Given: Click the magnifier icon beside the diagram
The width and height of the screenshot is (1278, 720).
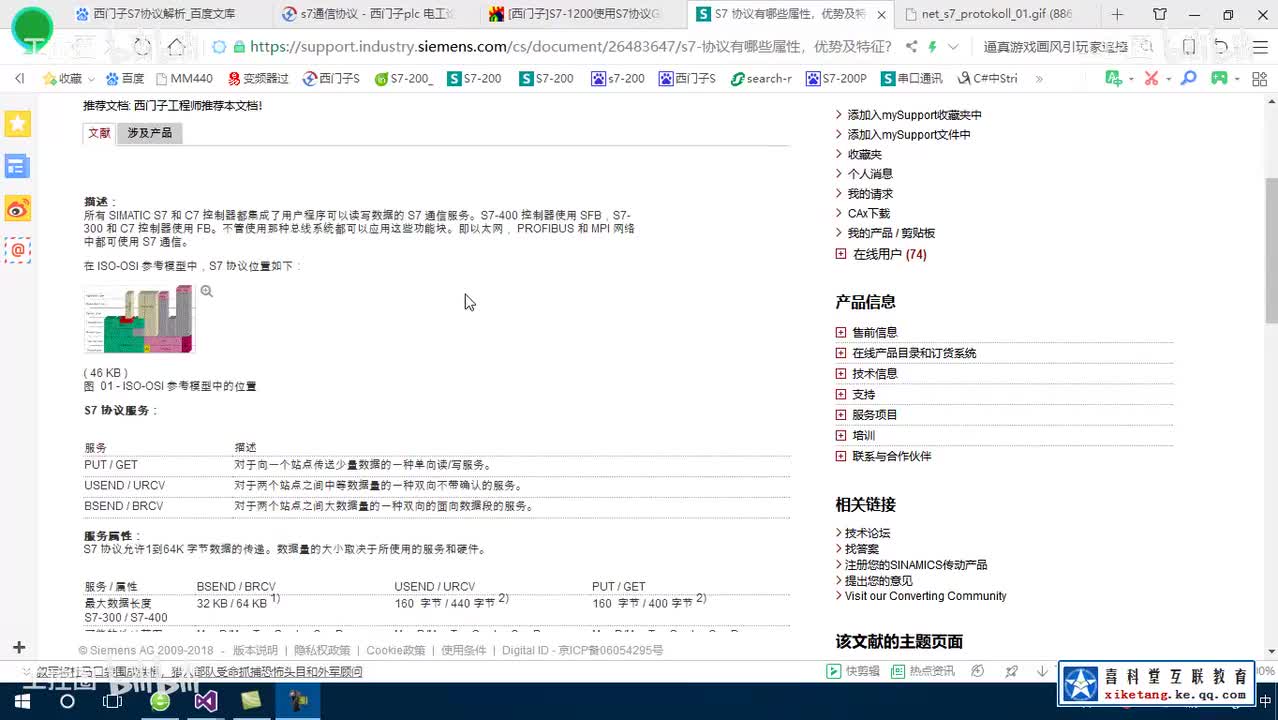Looking at the screenshot, I should point(206,291).
